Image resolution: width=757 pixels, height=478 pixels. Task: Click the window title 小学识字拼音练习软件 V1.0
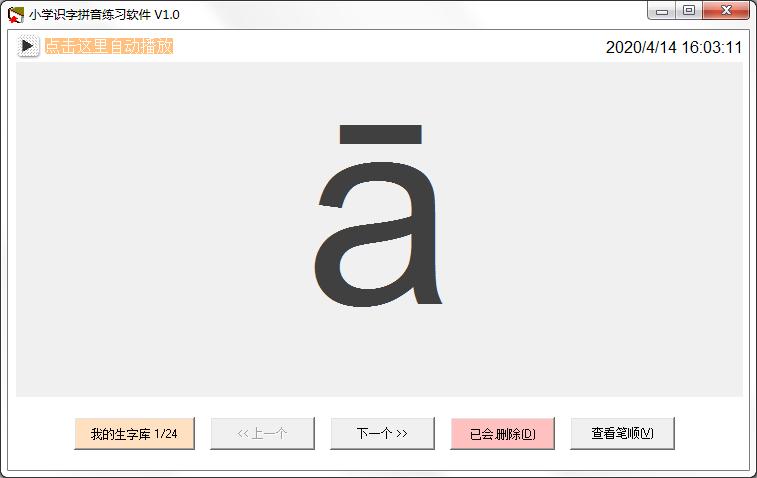point(104,14)
